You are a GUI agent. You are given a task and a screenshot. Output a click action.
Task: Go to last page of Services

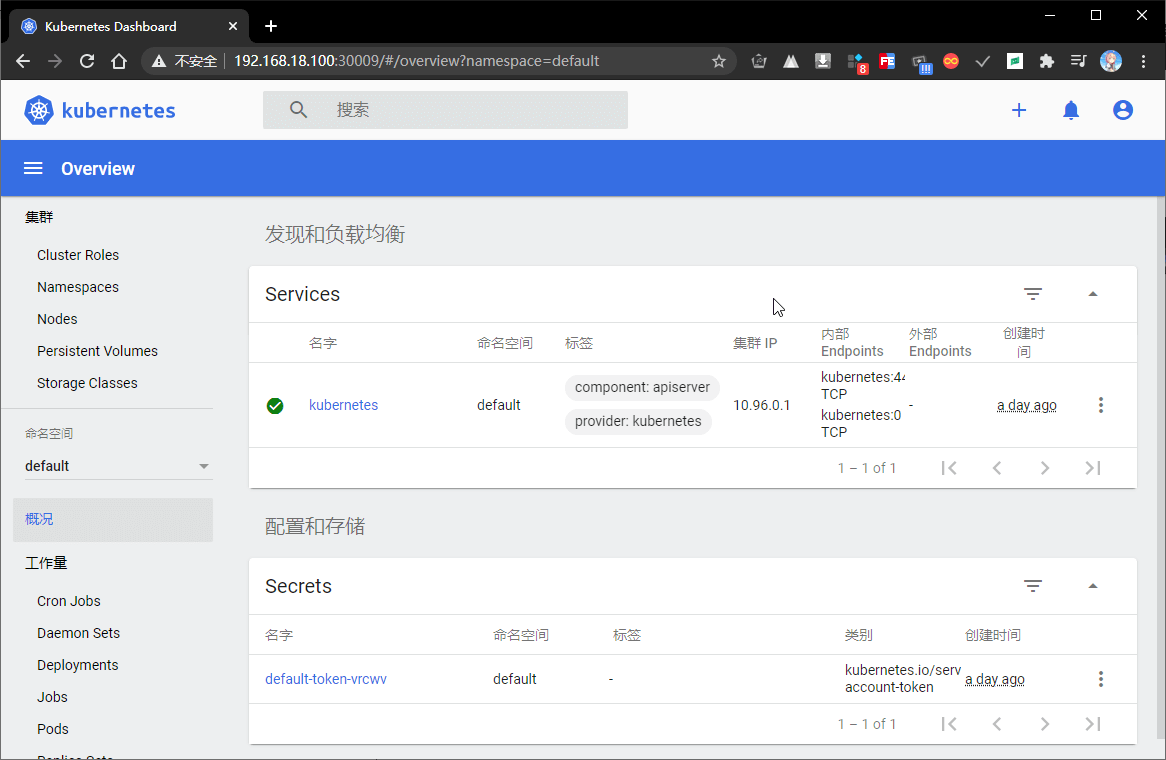tap(1092, 468)
